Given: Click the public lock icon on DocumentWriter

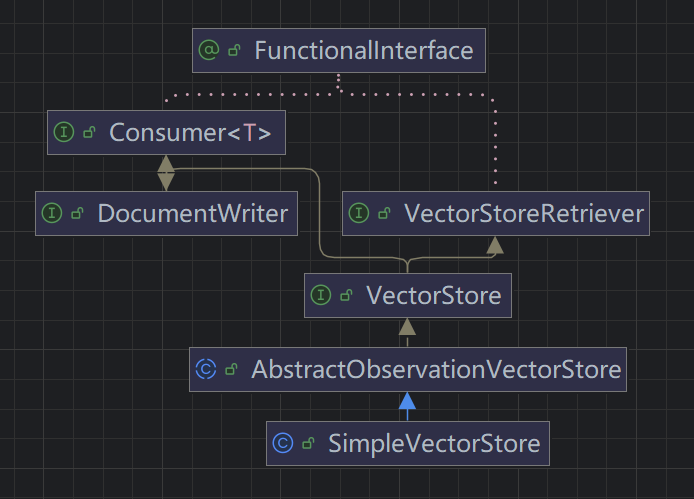Looking at the screenshot, I should (77, 214).
